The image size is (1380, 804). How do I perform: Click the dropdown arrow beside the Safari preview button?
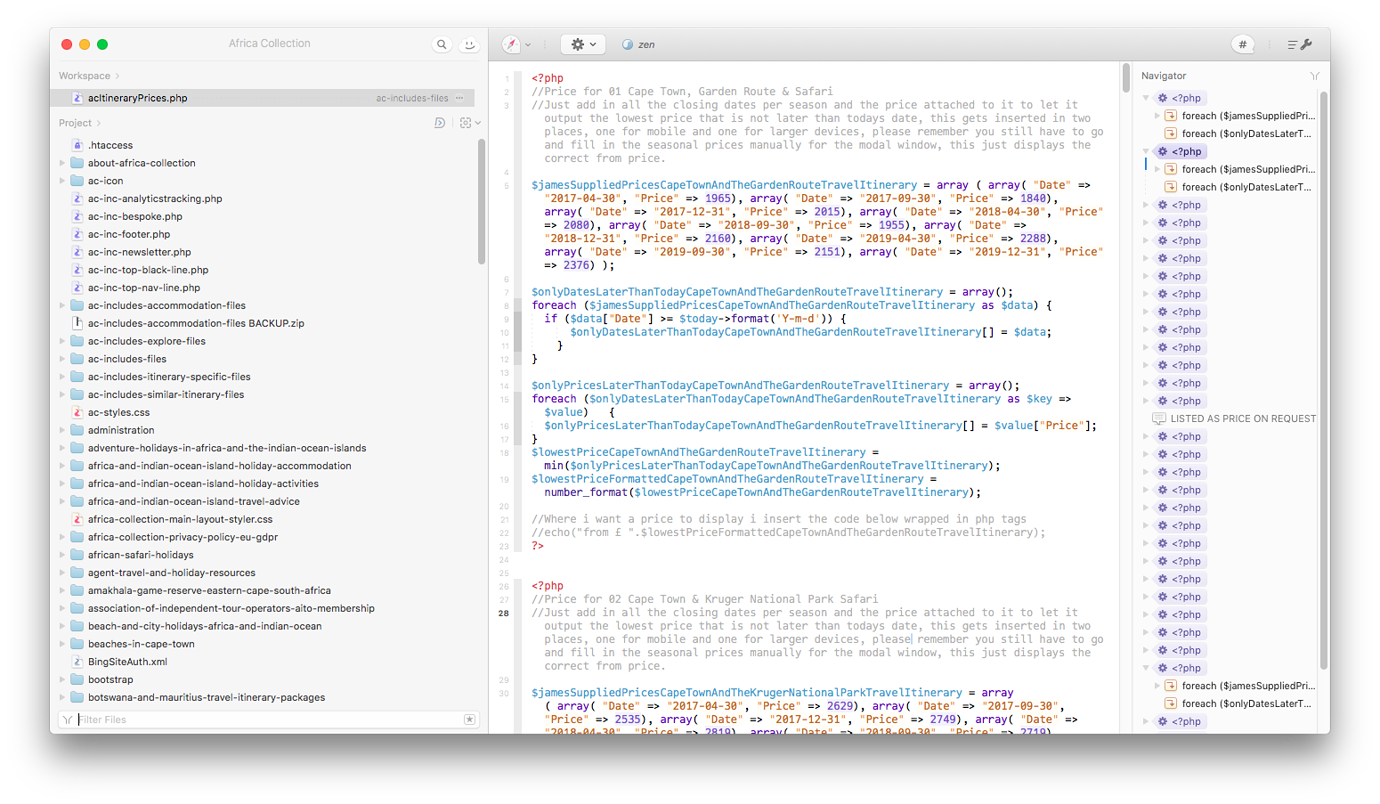[x=528, y=45]
